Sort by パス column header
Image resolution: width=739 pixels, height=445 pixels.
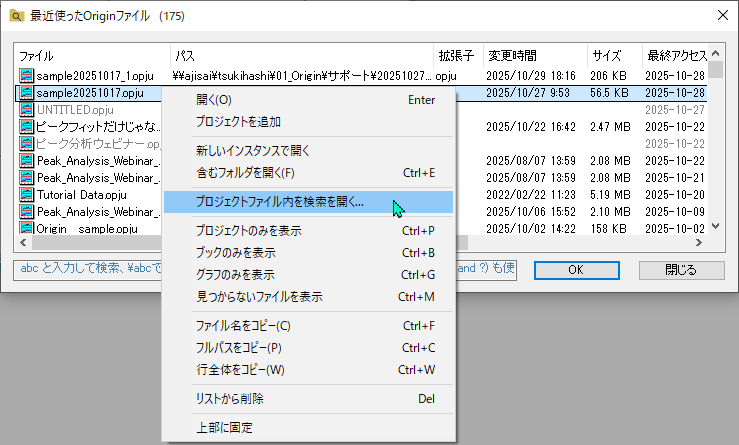click(x=302, y=56)
